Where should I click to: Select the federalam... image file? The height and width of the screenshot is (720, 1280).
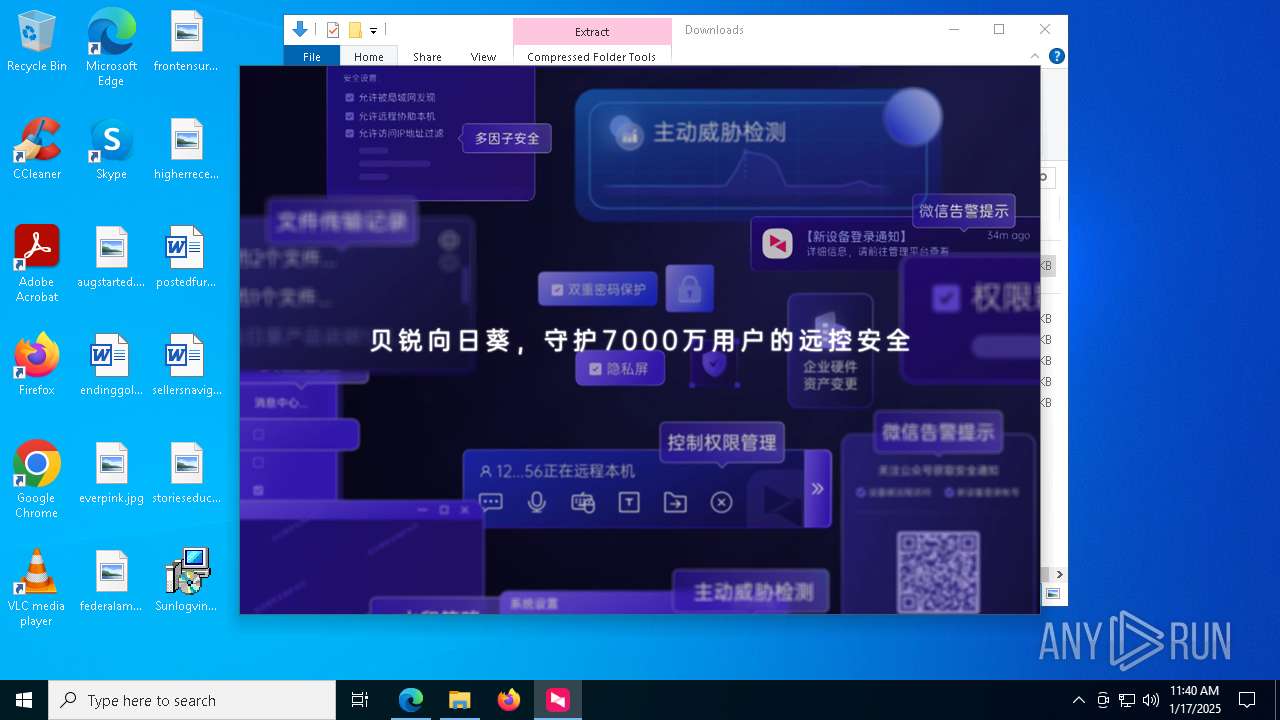111,582
